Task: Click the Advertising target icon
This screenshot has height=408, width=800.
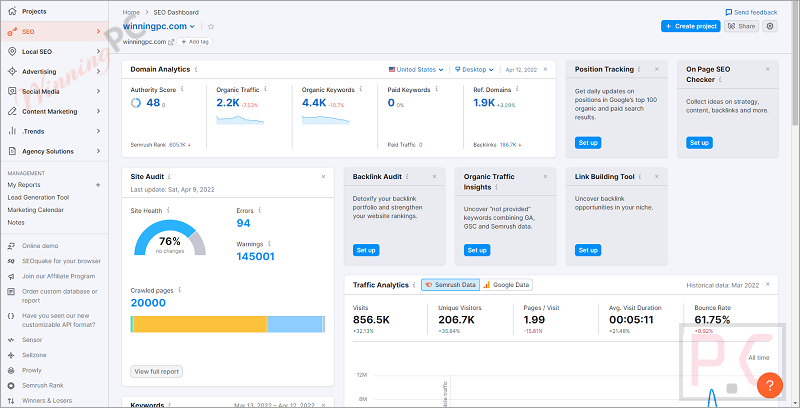Action: [12, 71]
